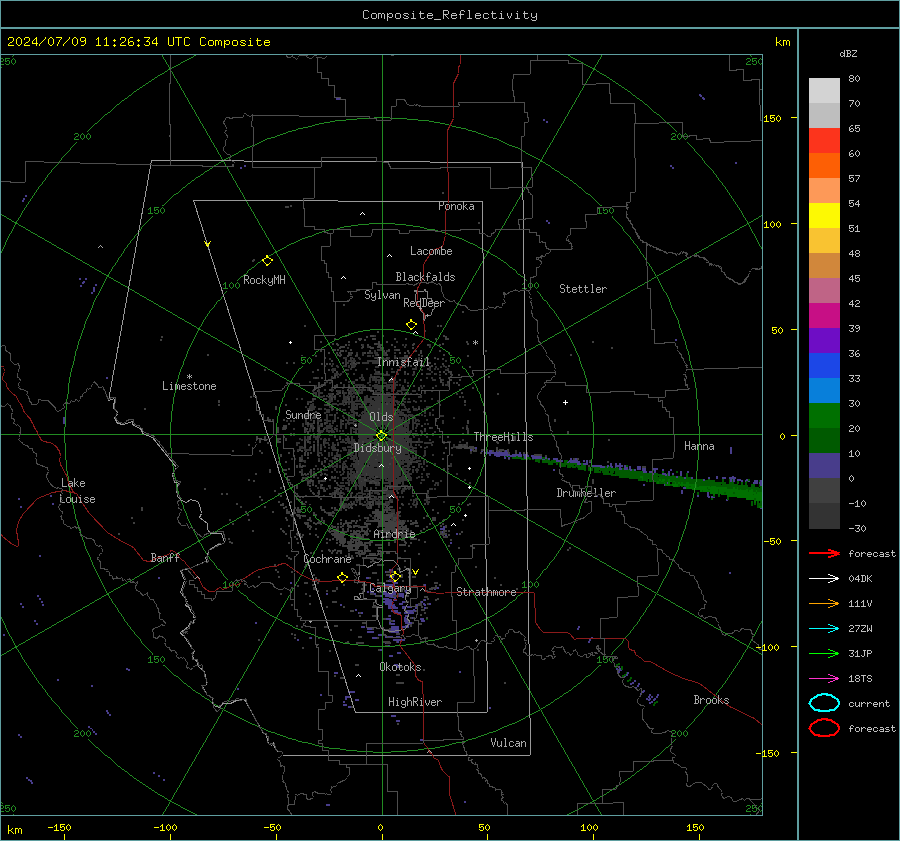Screen dimensions: 900x841
Task: Click the Cochrane label
Action: [x=327, y=559]
